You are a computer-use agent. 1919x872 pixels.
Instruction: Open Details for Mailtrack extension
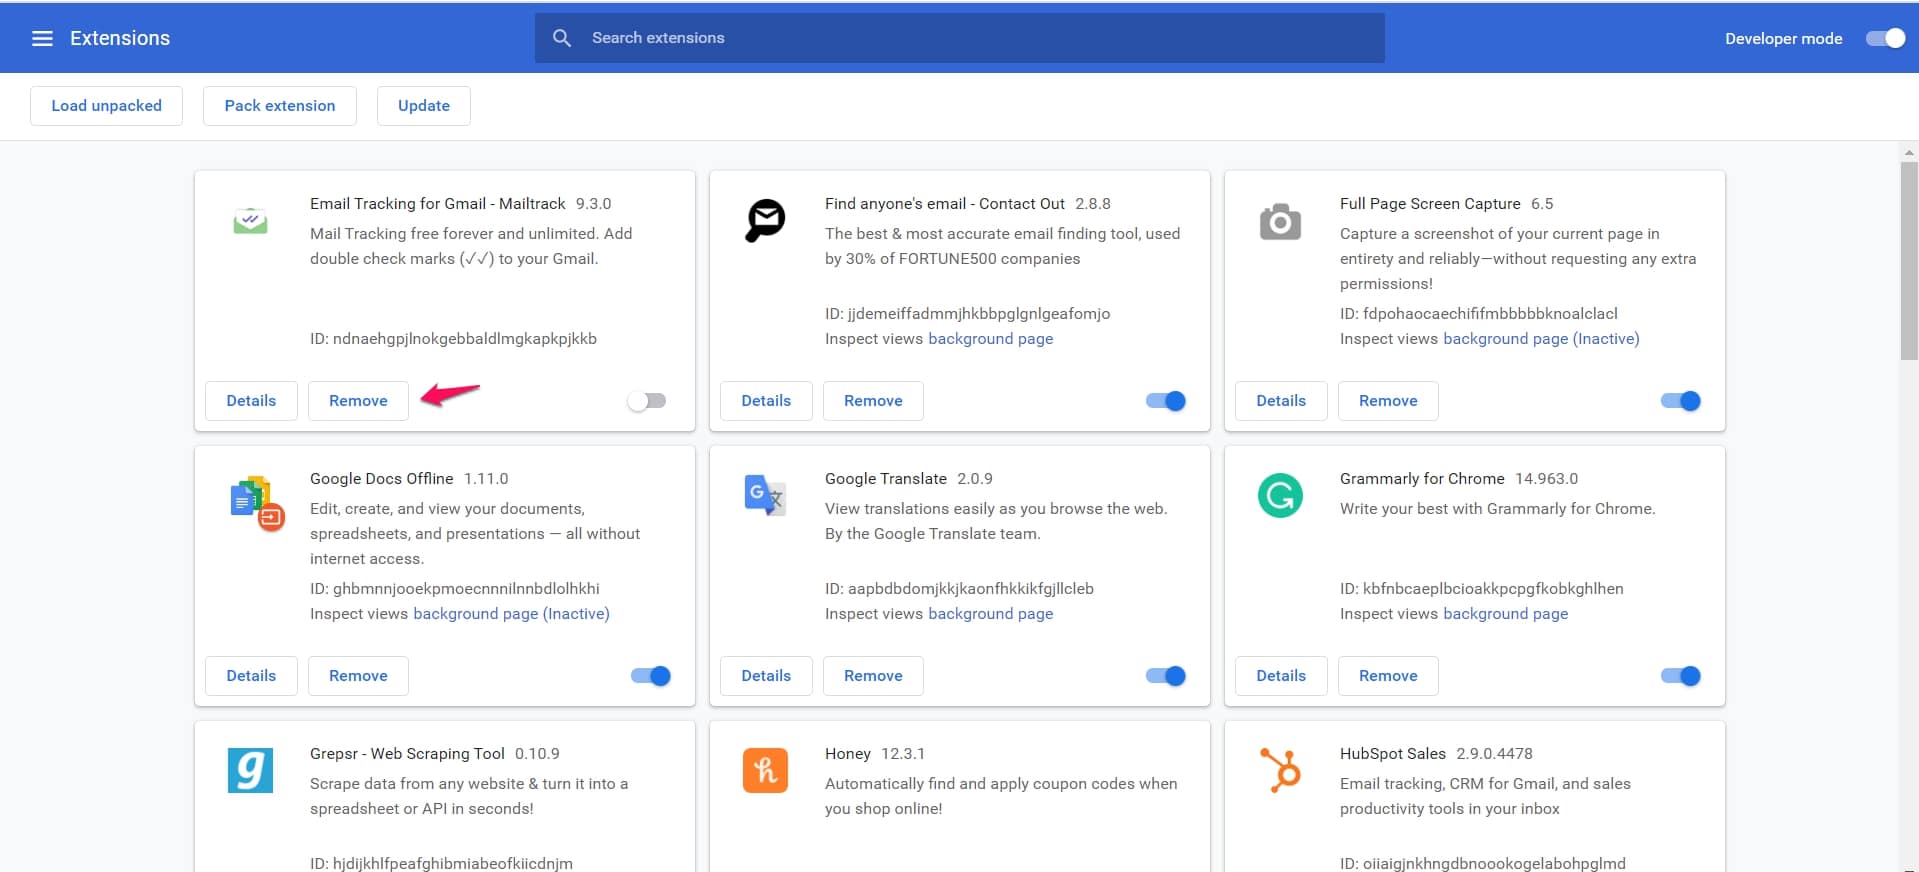[251, 401]
